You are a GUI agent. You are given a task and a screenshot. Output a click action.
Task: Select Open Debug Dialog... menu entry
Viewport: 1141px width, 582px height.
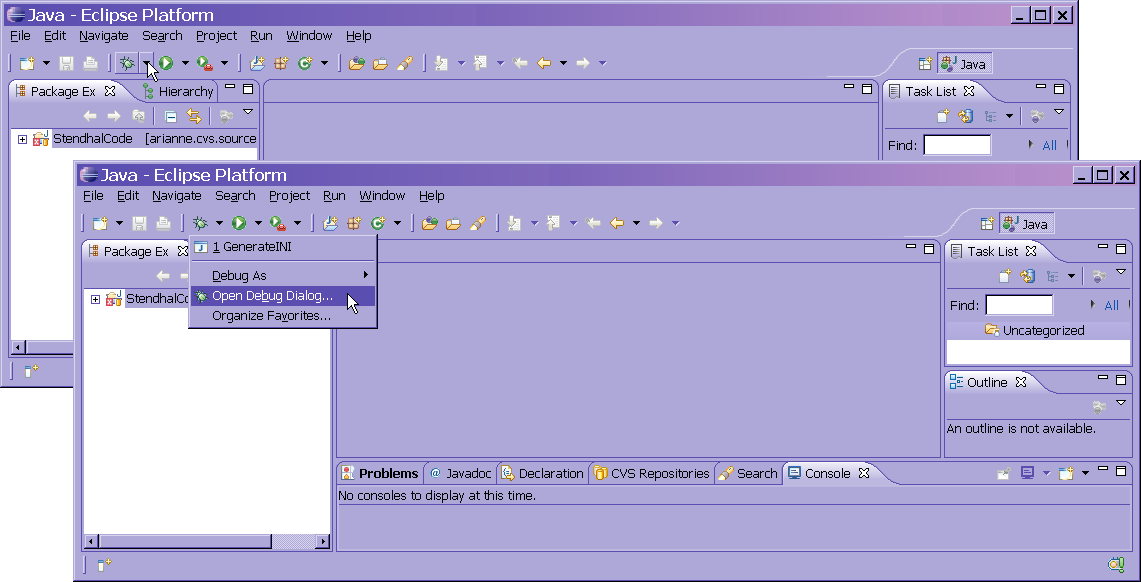(x=272, y=296)
